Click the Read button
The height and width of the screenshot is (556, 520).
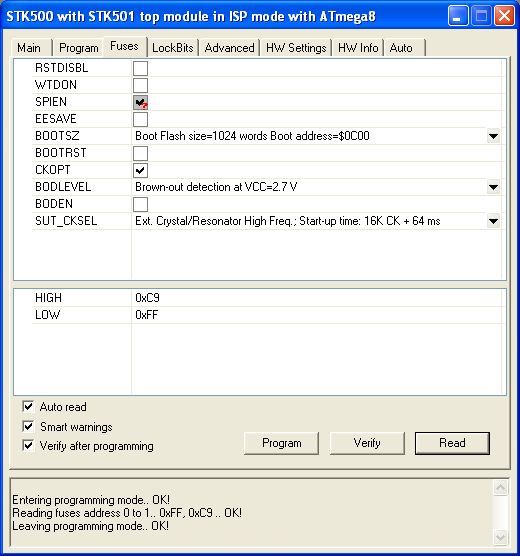(452, 443)
